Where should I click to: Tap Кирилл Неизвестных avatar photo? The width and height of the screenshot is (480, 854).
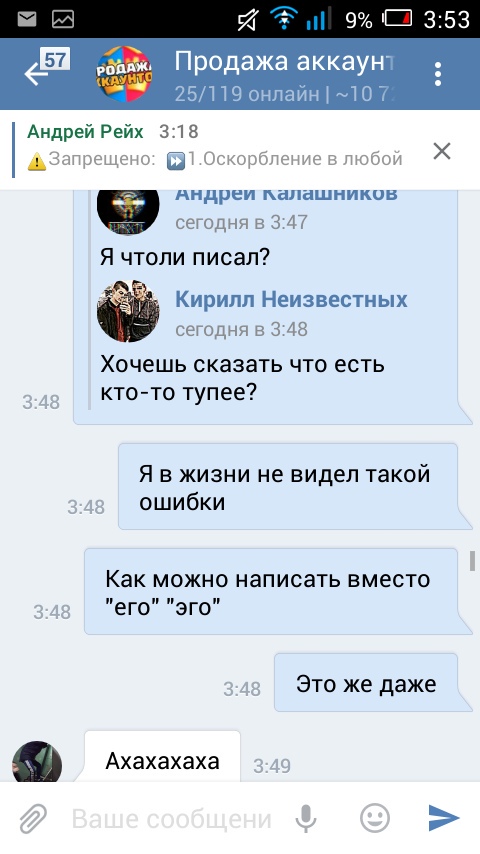tap(128, 312)
